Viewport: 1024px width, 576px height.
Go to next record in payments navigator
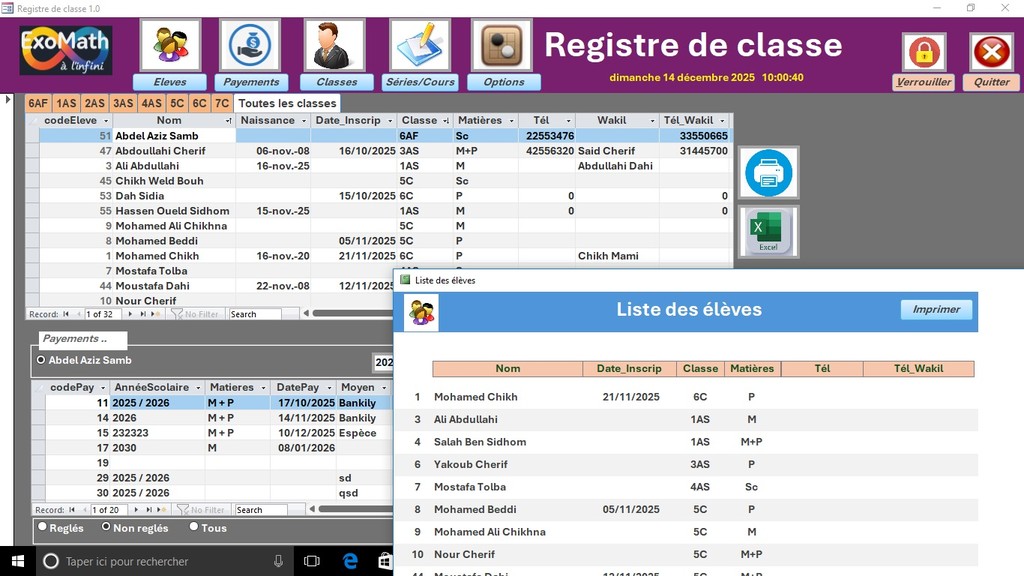[135, 510]
